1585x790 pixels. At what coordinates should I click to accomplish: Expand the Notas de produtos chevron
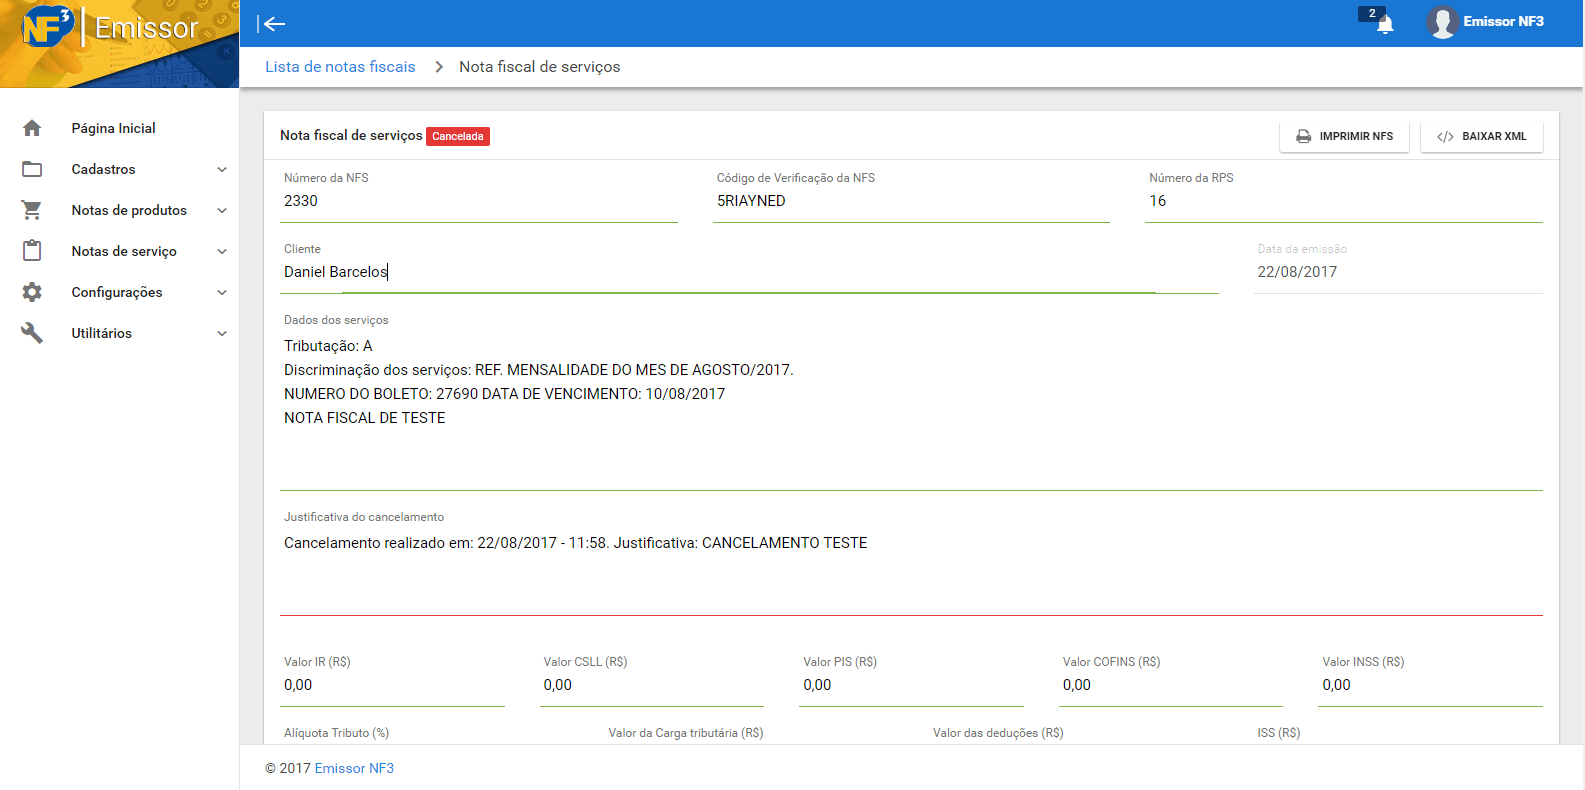pos(222,210)
